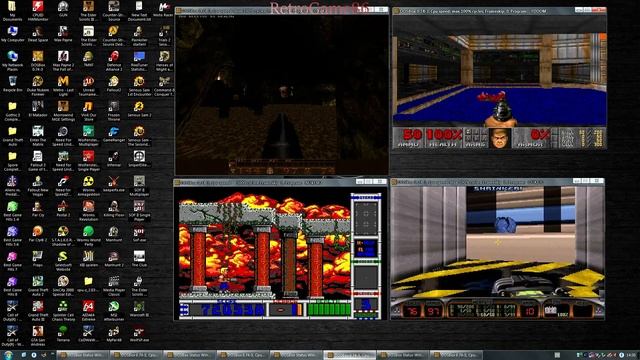Image resolution: width=640 pixels, height=360 pixels.
Task: Launch the Counter-Strike Source shortcut
Action: [x=114, y=11]
